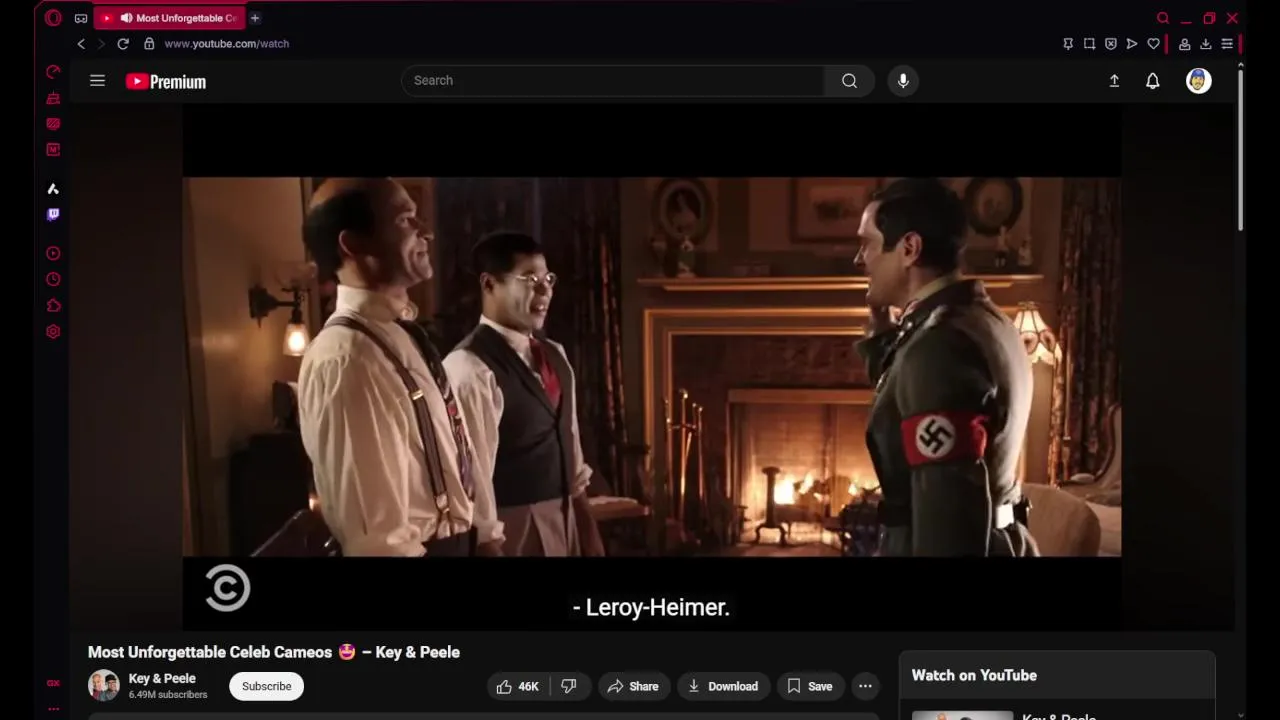
Task: Select the Most Unforgettable browser tab
Action: (x=170, y=18)
